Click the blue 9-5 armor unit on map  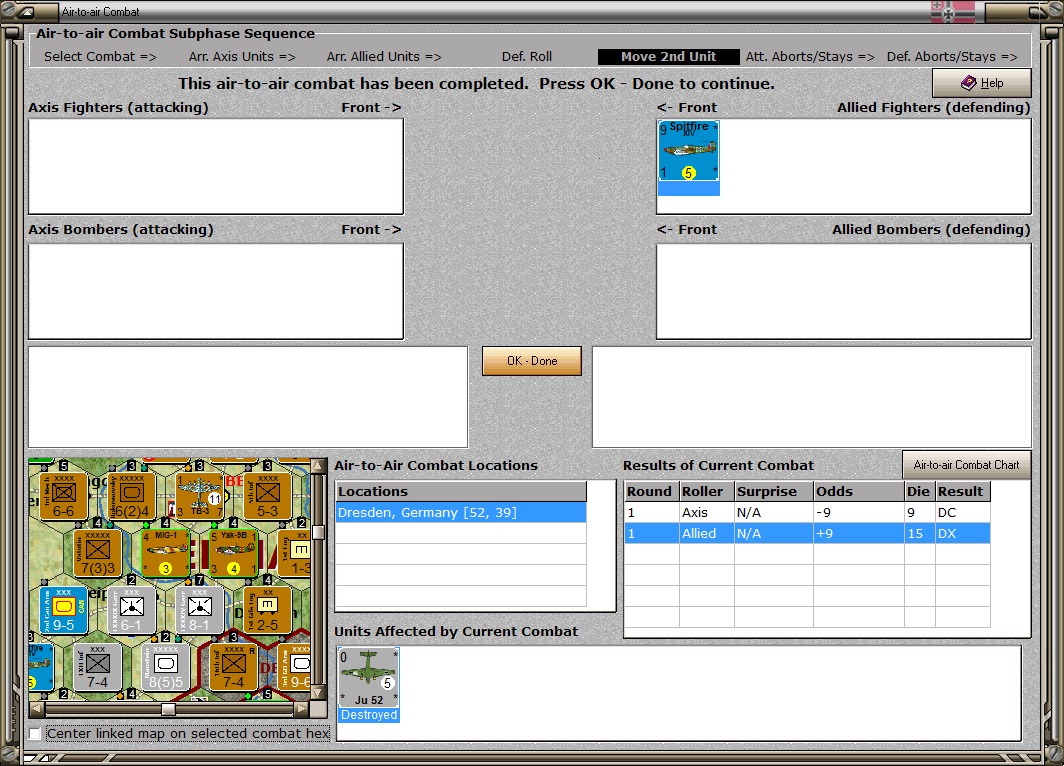pos(64,611)
